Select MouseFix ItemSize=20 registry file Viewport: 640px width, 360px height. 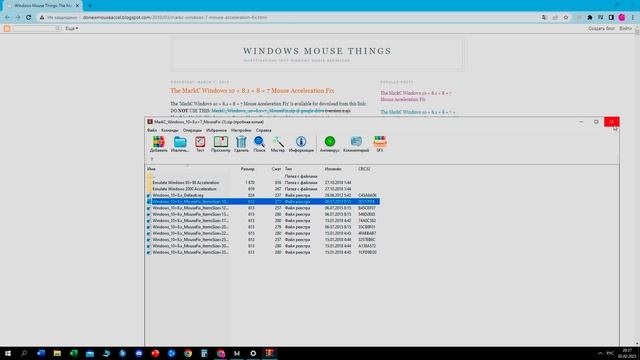click(263, 227)
